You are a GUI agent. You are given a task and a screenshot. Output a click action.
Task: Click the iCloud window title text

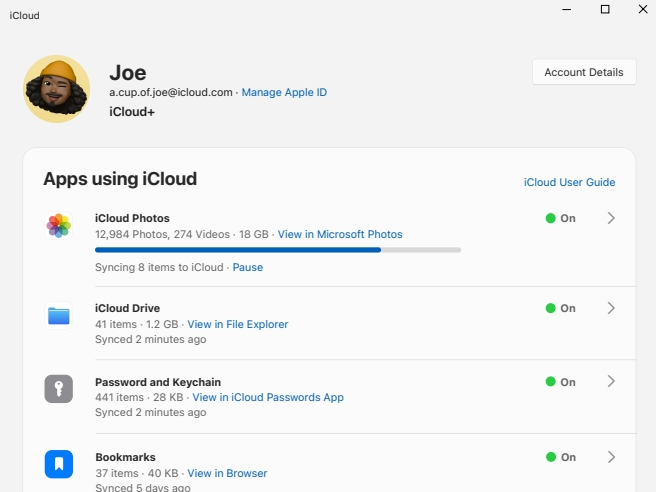[x=25, y=15]
